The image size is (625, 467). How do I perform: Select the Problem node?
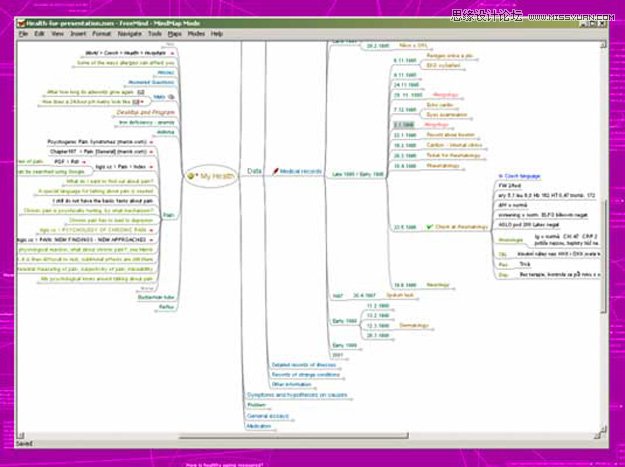click(x=256, y=405)
